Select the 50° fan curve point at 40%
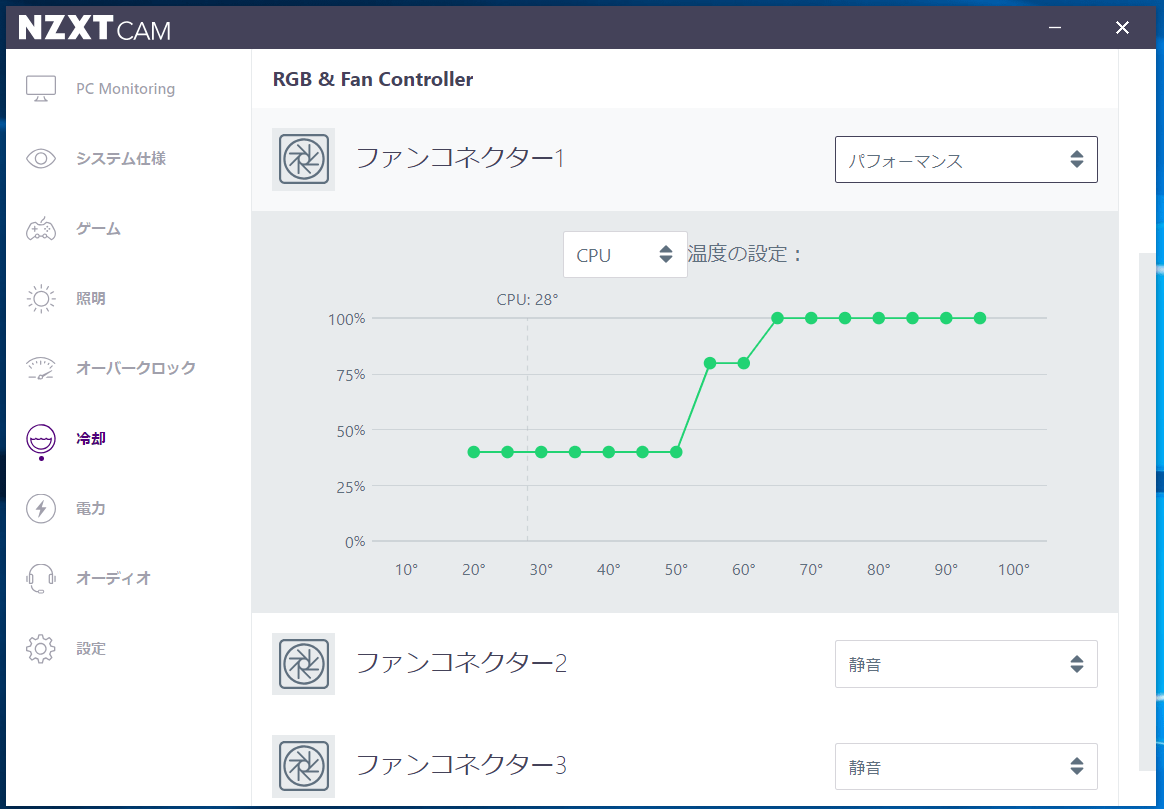 click(x=676, y=452)
